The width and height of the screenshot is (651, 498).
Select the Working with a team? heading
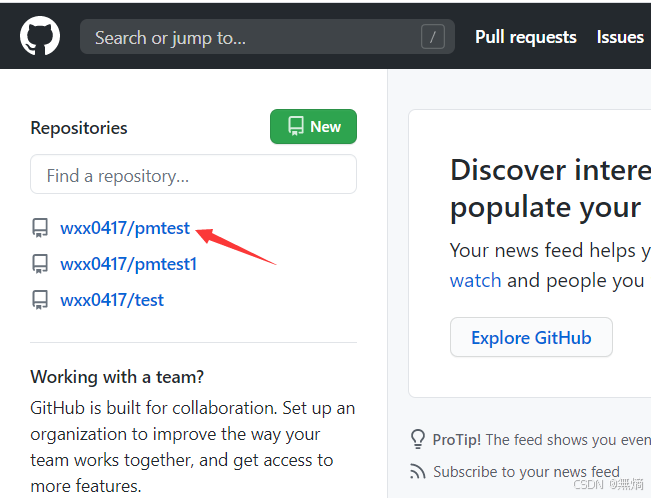point(117,377)
